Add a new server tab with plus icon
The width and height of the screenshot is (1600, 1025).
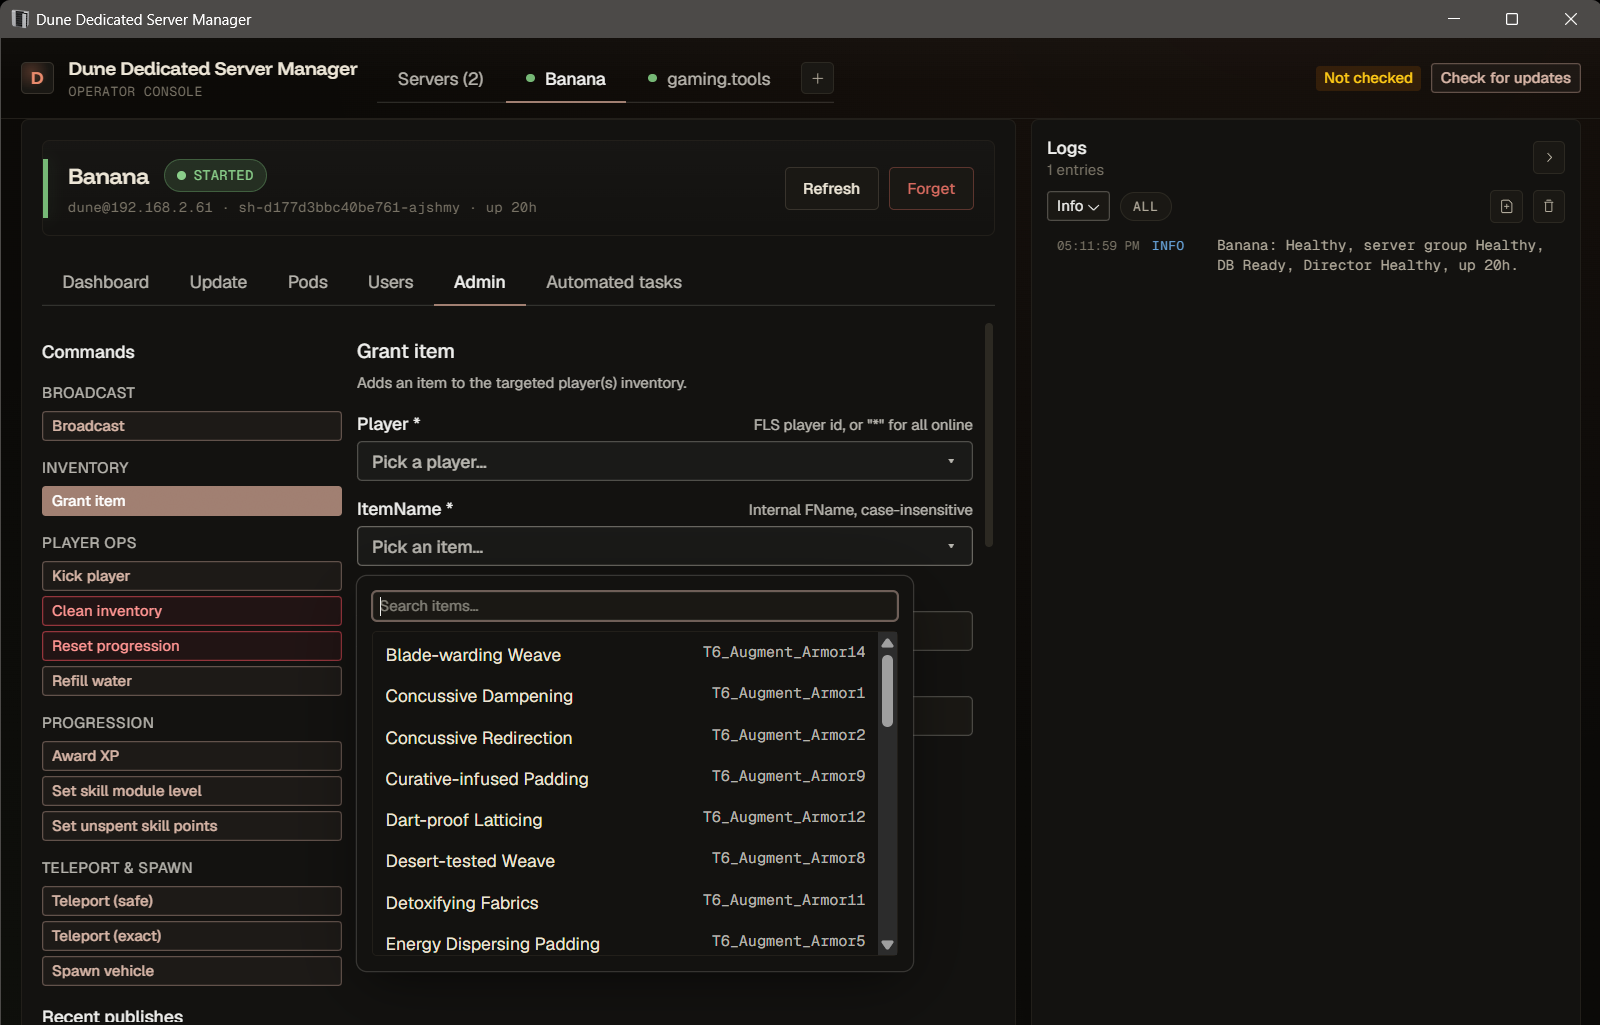(817, 78)
